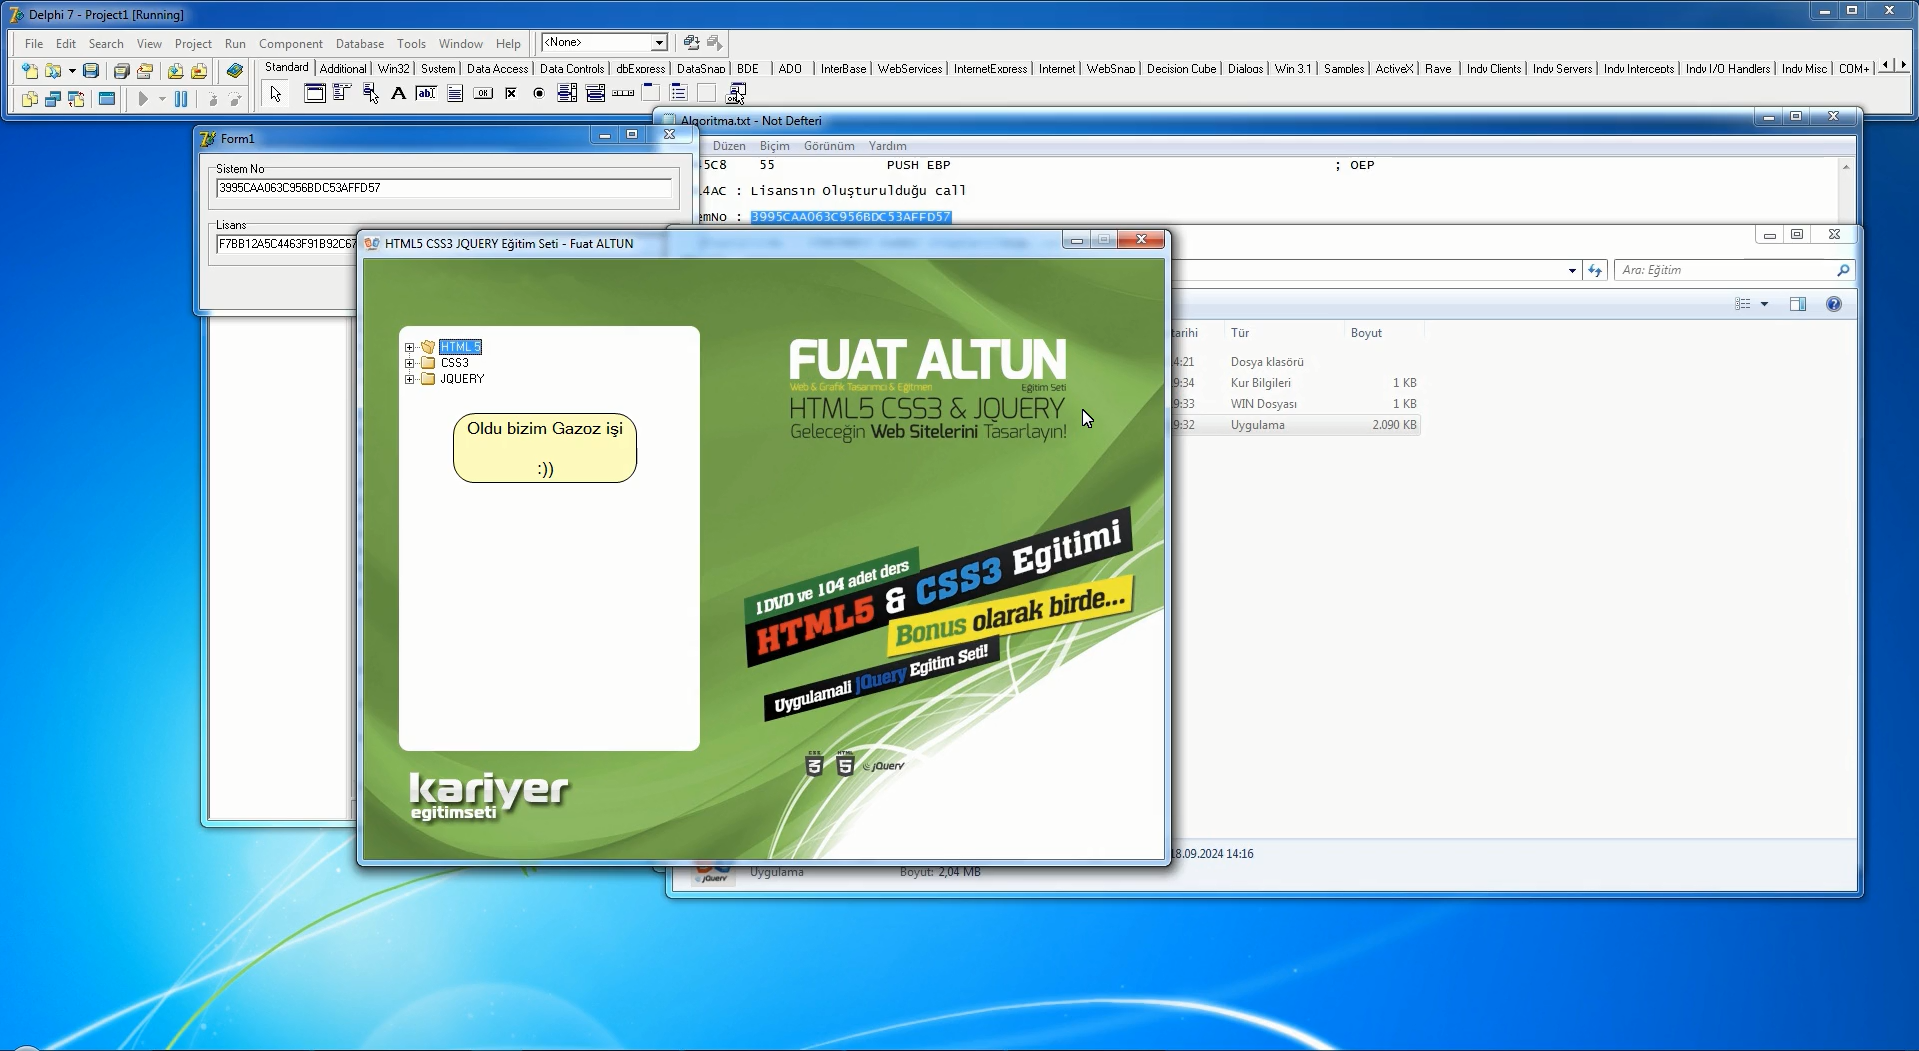1919x1051 pixels.
Task: Select the Button (OK) component in palette
Action: tap(483, 94)
